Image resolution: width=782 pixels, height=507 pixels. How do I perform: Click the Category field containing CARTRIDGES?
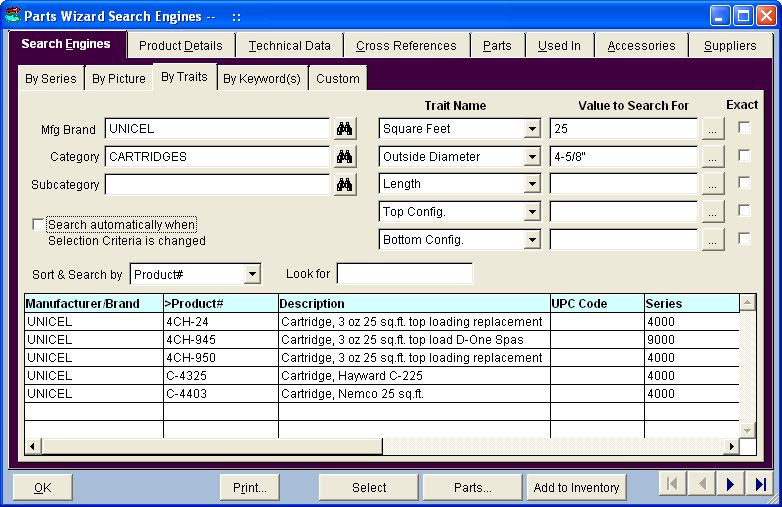(x=217, y=157)
